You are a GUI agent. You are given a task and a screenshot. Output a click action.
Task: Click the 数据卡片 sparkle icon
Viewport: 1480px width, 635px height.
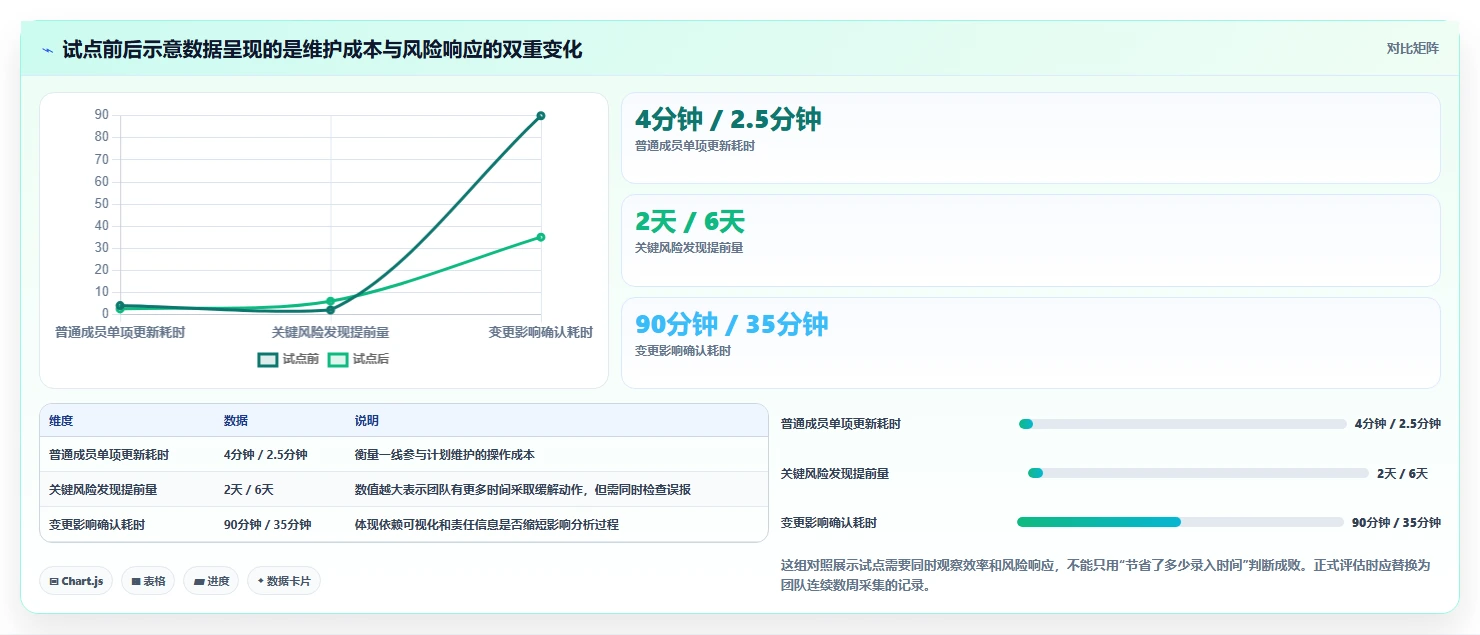261,581
